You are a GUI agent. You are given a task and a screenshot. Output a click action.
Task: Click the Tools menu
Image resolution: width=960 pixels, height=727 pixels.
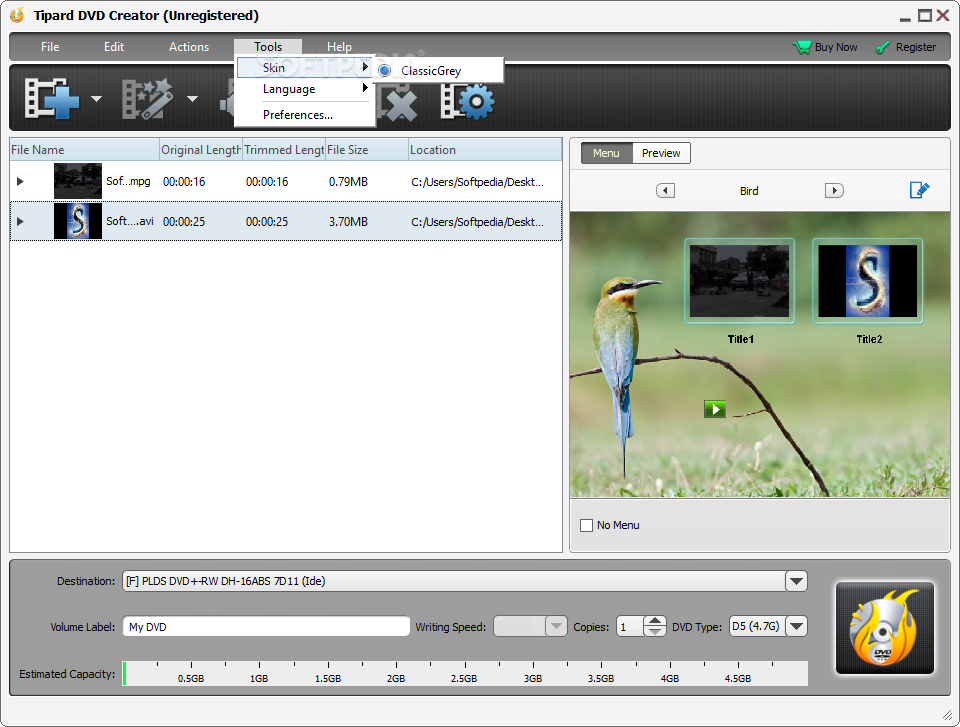pos(268,47)
